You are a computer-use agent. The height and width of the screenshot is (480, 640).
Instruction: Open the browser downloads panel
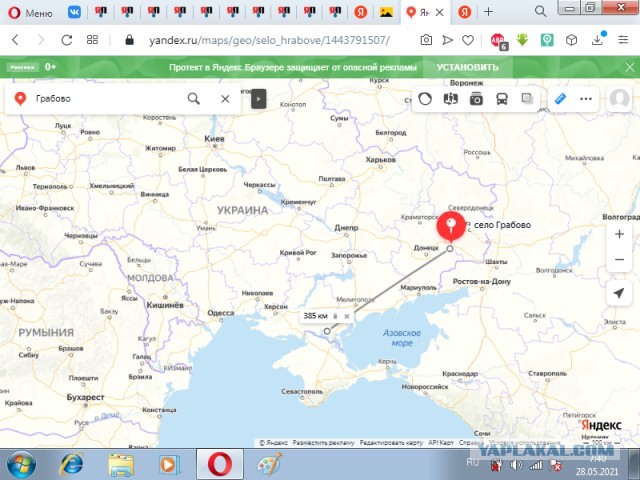(x=598, y=39)
